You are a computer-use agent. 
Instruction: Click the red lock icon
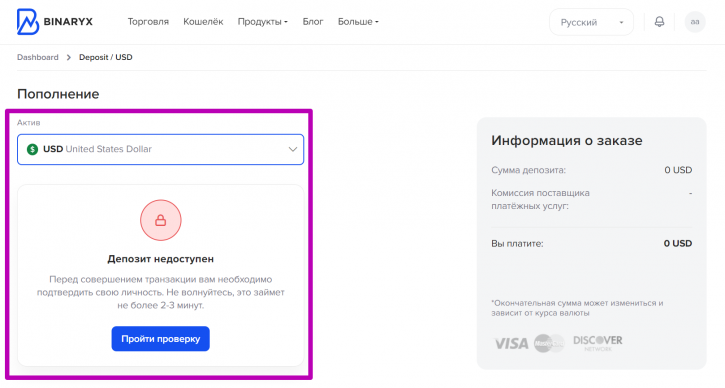pyautogui.click(x=160, y=220)
